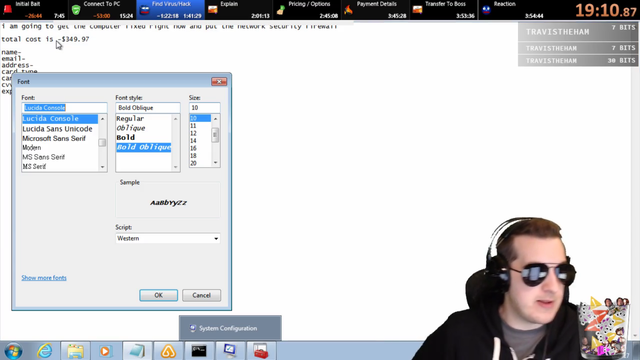Cancel the Font dialog
Screen dimensions: 640x360
(201, 295)
